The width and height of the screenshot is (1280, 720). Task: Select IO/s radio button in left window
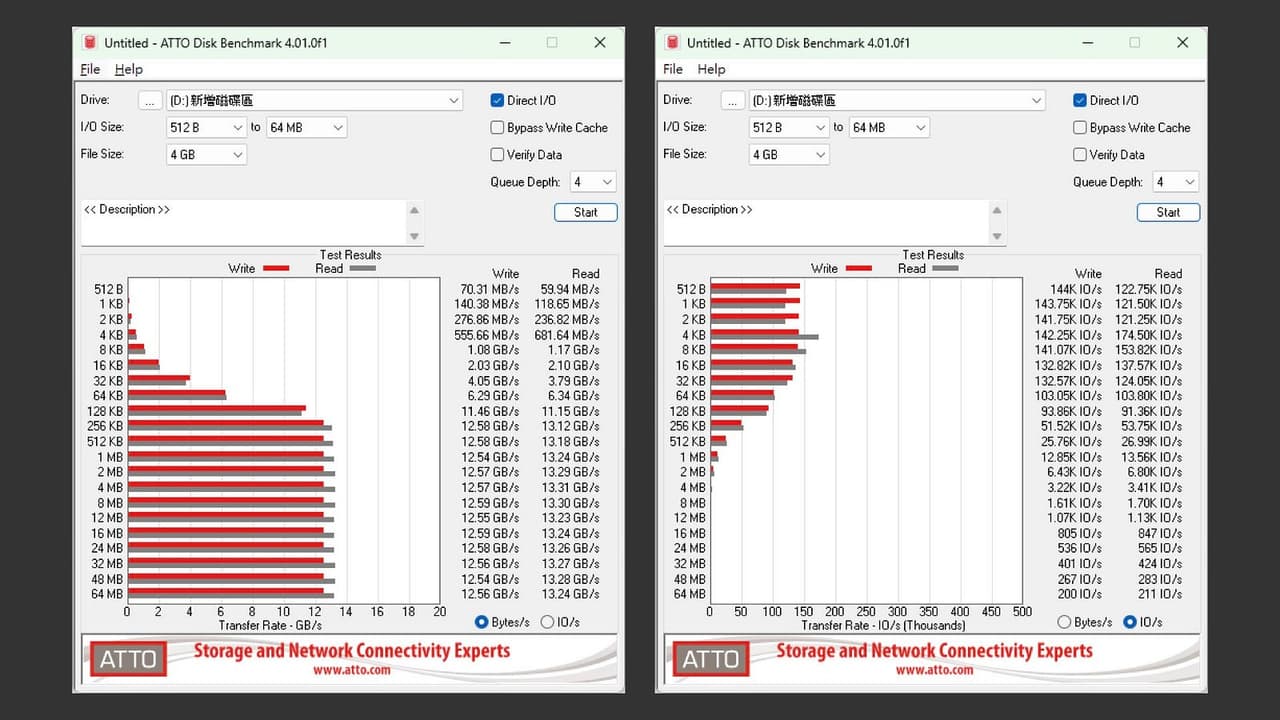click(x=547, y=622)
